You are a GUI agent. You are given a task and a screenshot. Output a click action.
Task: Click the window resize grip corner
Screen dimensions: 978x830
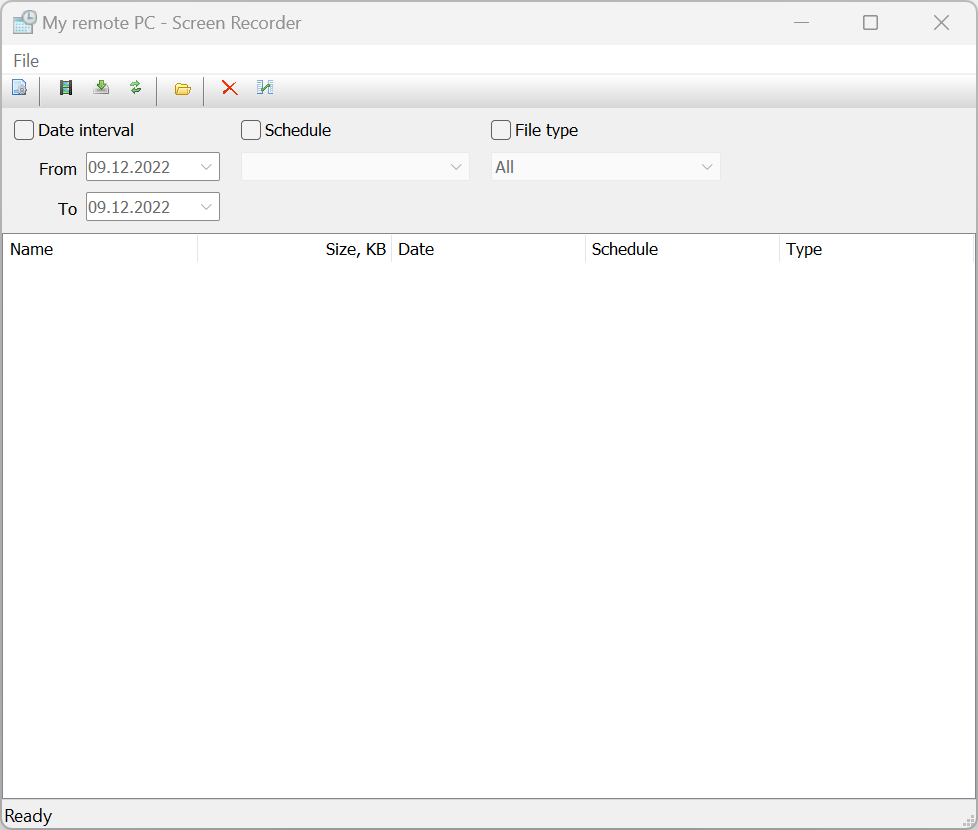pos(968,820)
